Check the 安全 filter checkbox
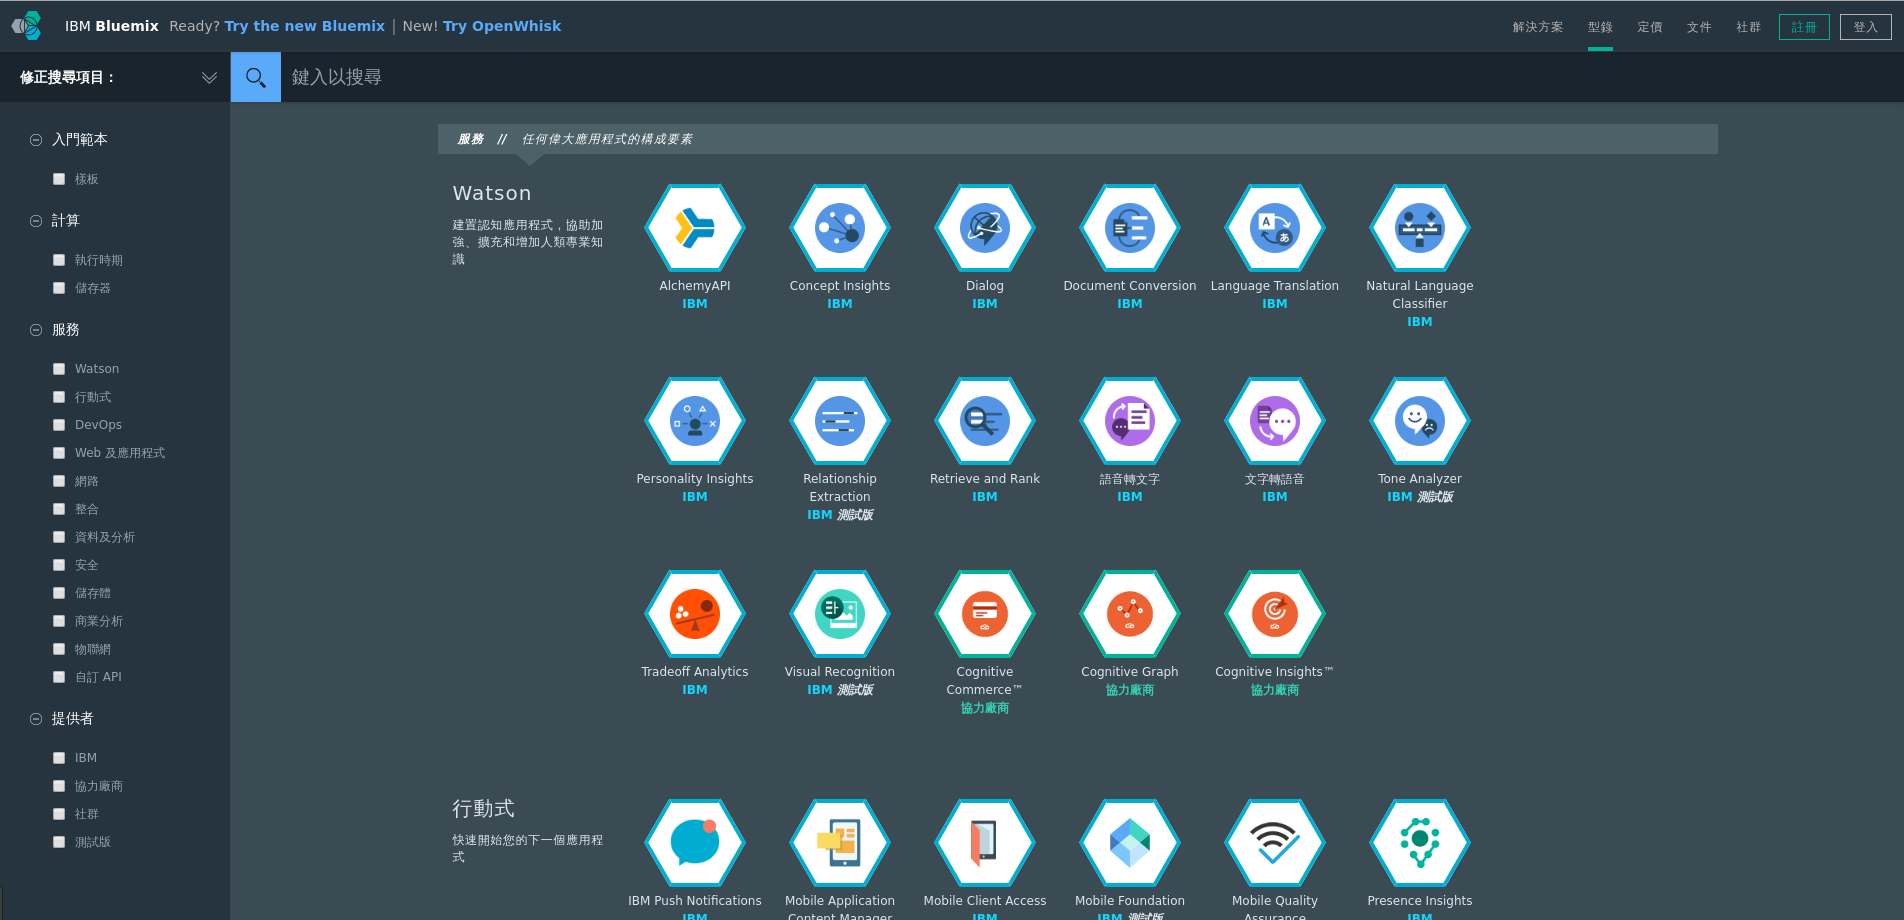The width and height of the screenshot is (1904, 920). 59,565
